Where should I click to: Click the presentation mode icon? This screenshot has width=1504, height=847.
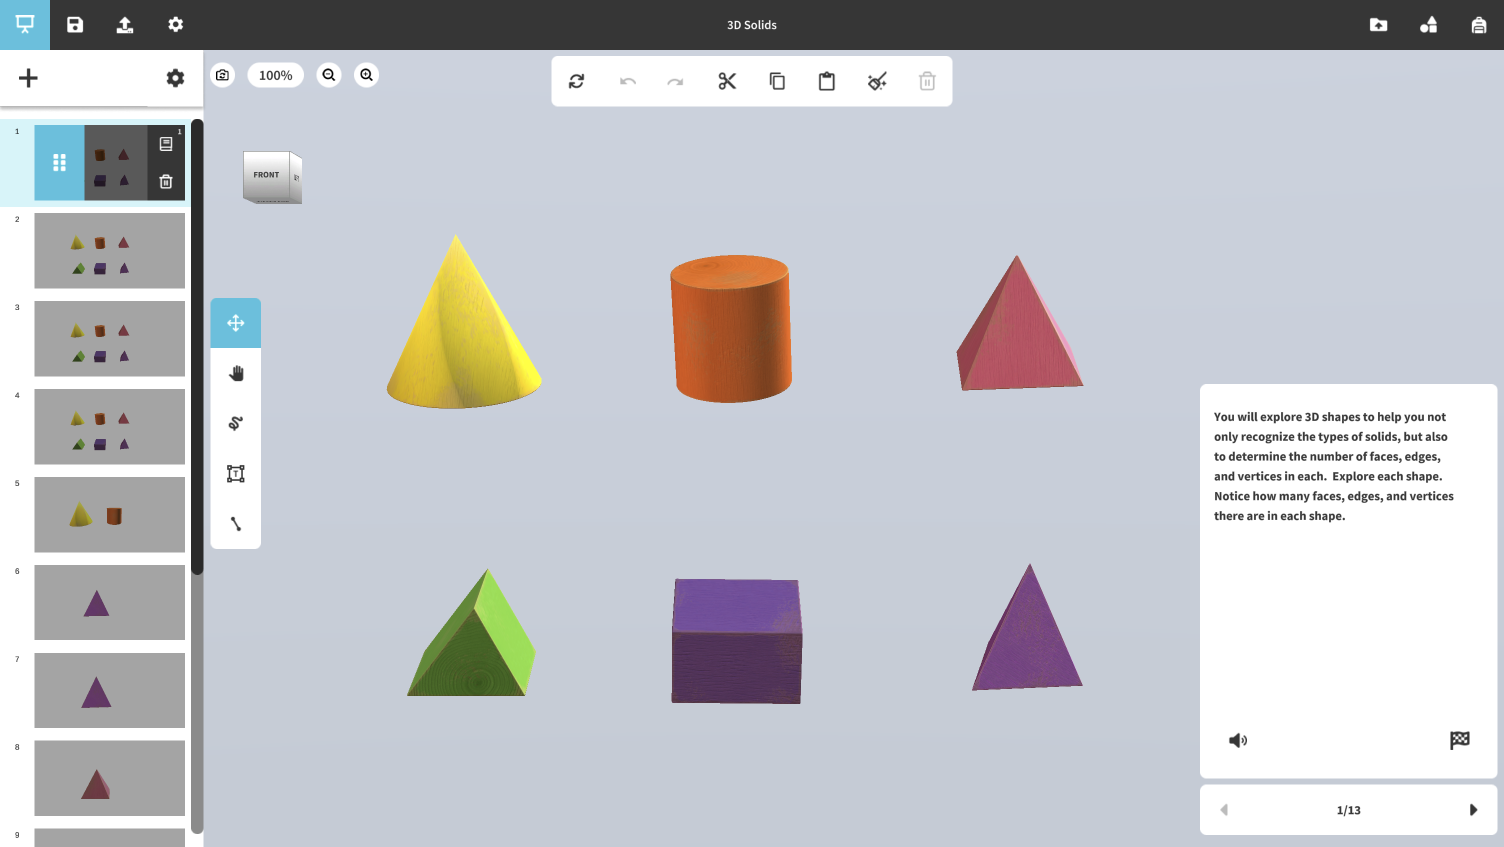tap(25, 24)
